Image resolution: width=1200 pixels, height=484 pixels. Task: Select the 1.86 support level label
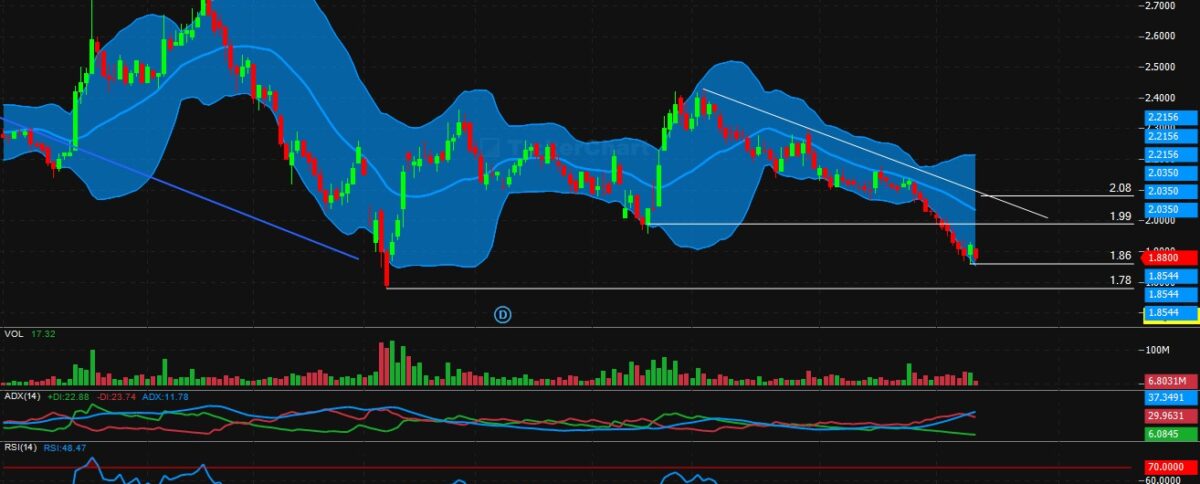(x=1120, y=256)
